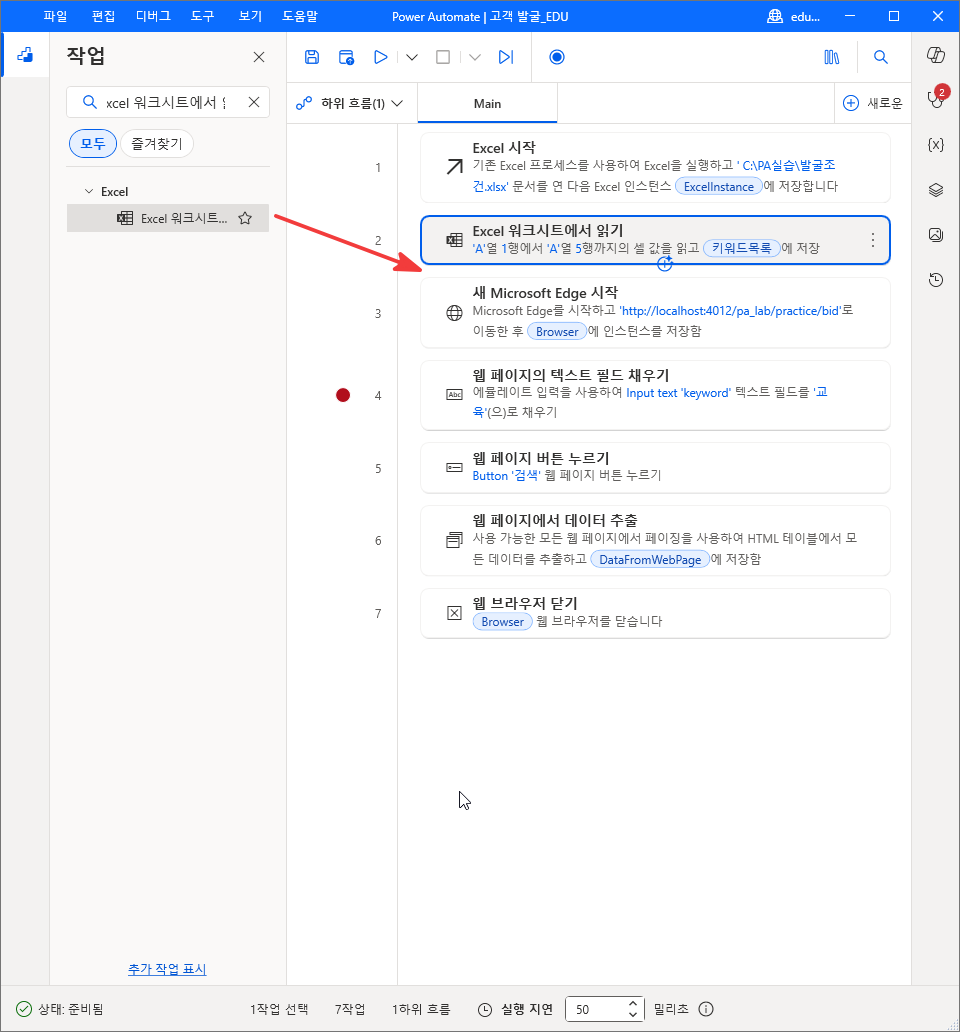This screenshot has height=1032, width=960.
Task: Clear the action search box text
Action: tap(254, 102)
